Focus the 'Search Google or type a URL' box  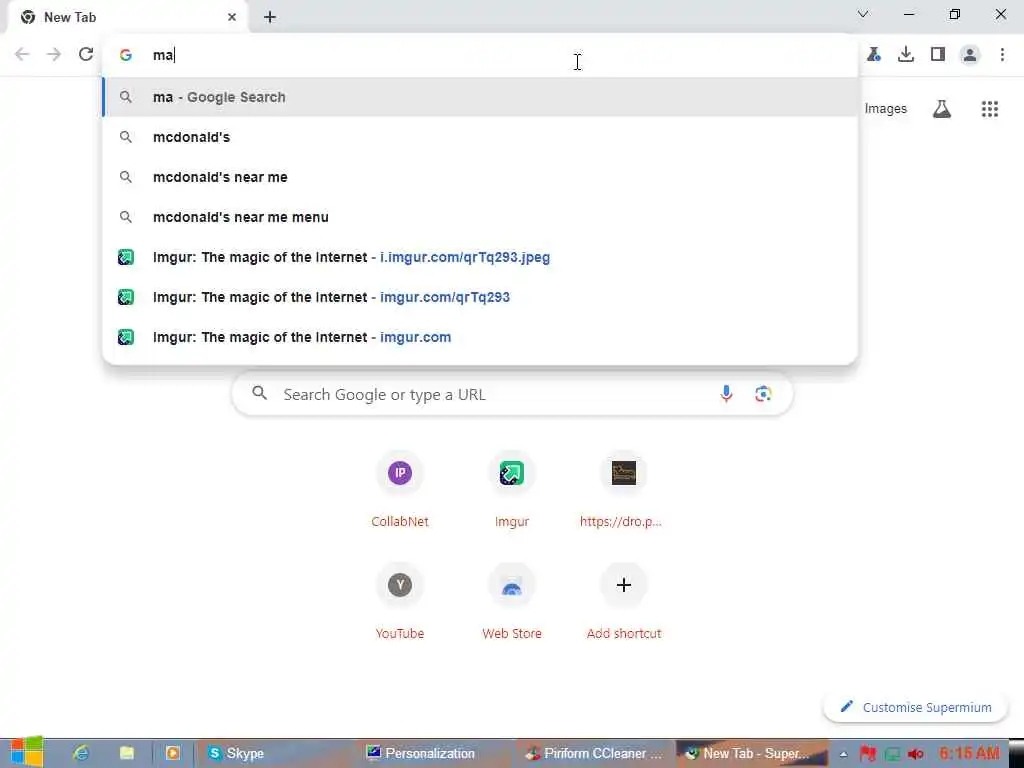[x=513, y=394]
